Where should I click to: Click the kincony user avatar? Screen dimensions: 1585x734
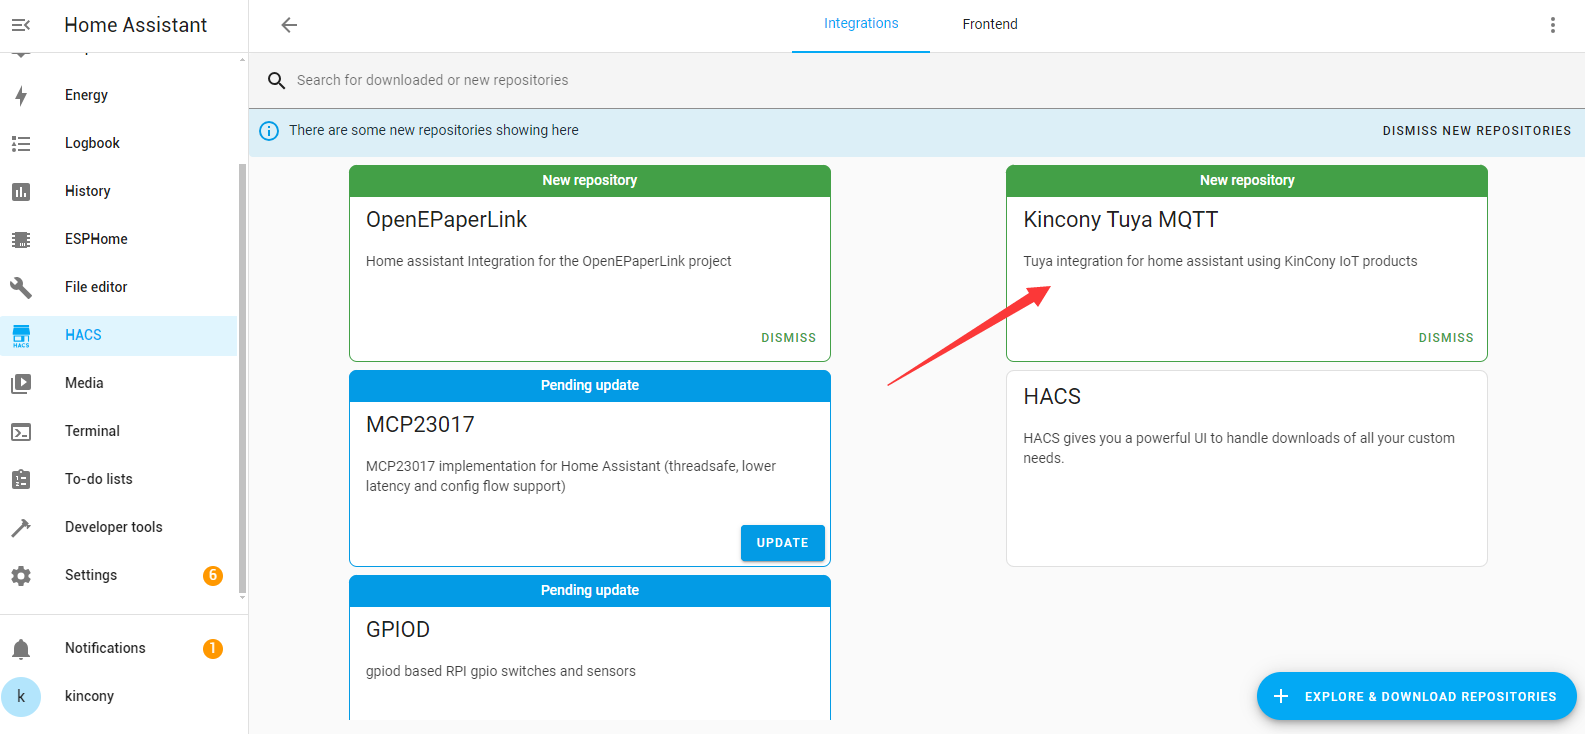tap(21, 696)
